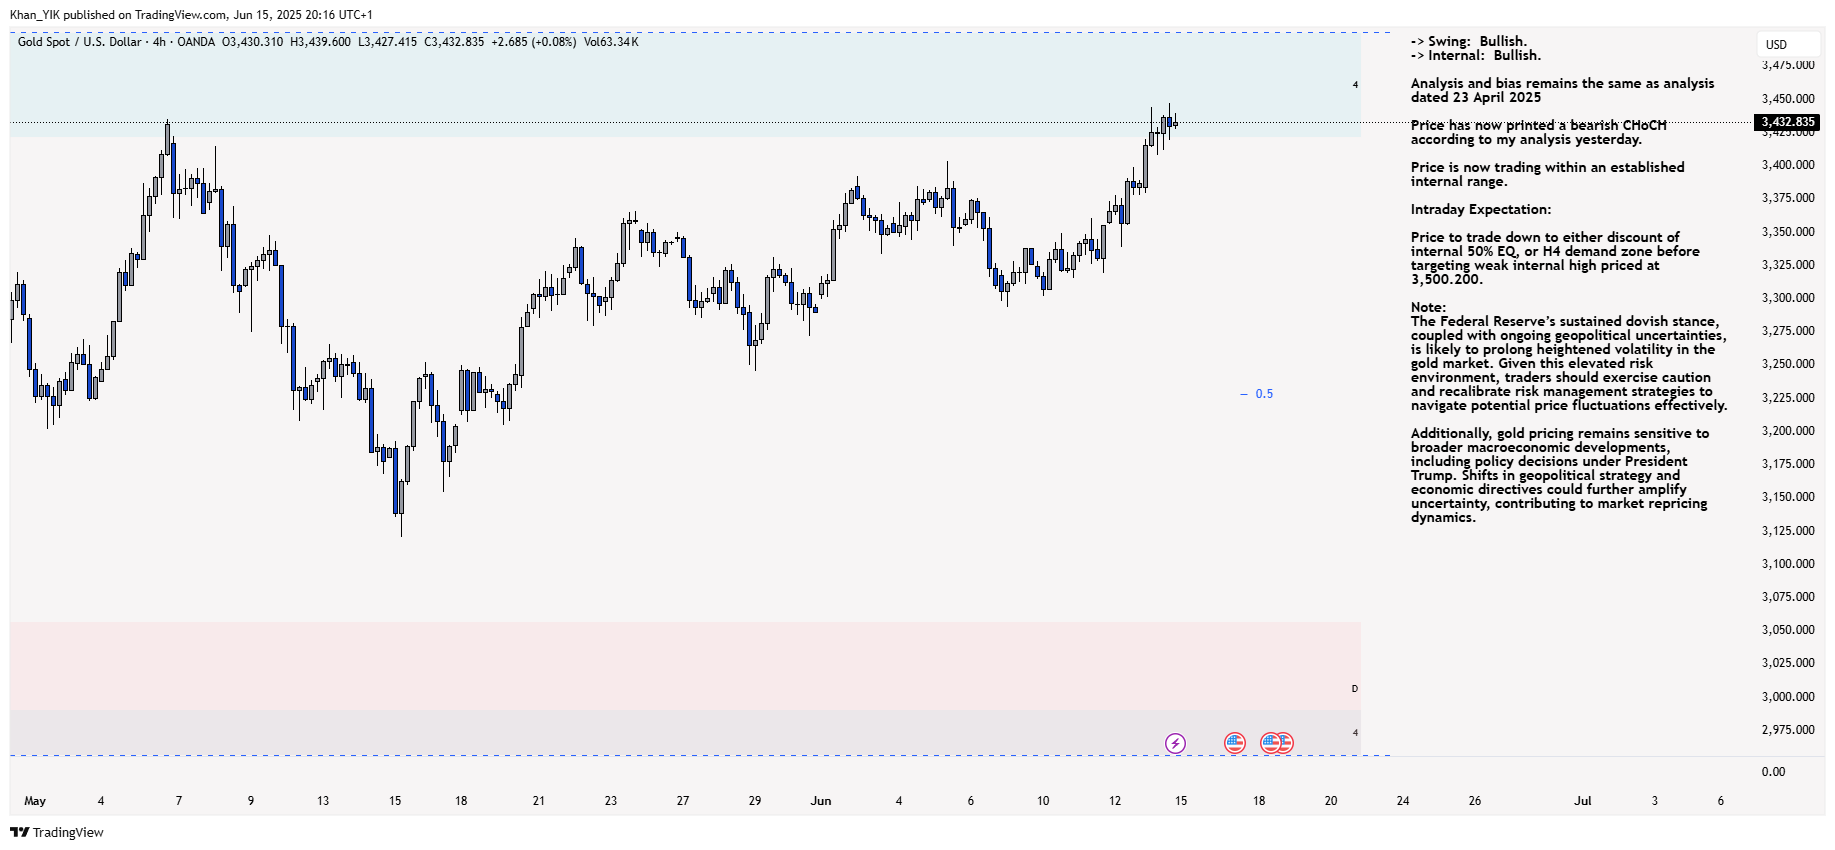Click the 3,300.000 price axis label
Screen dimensions: 1835x850
(1788, 298)
